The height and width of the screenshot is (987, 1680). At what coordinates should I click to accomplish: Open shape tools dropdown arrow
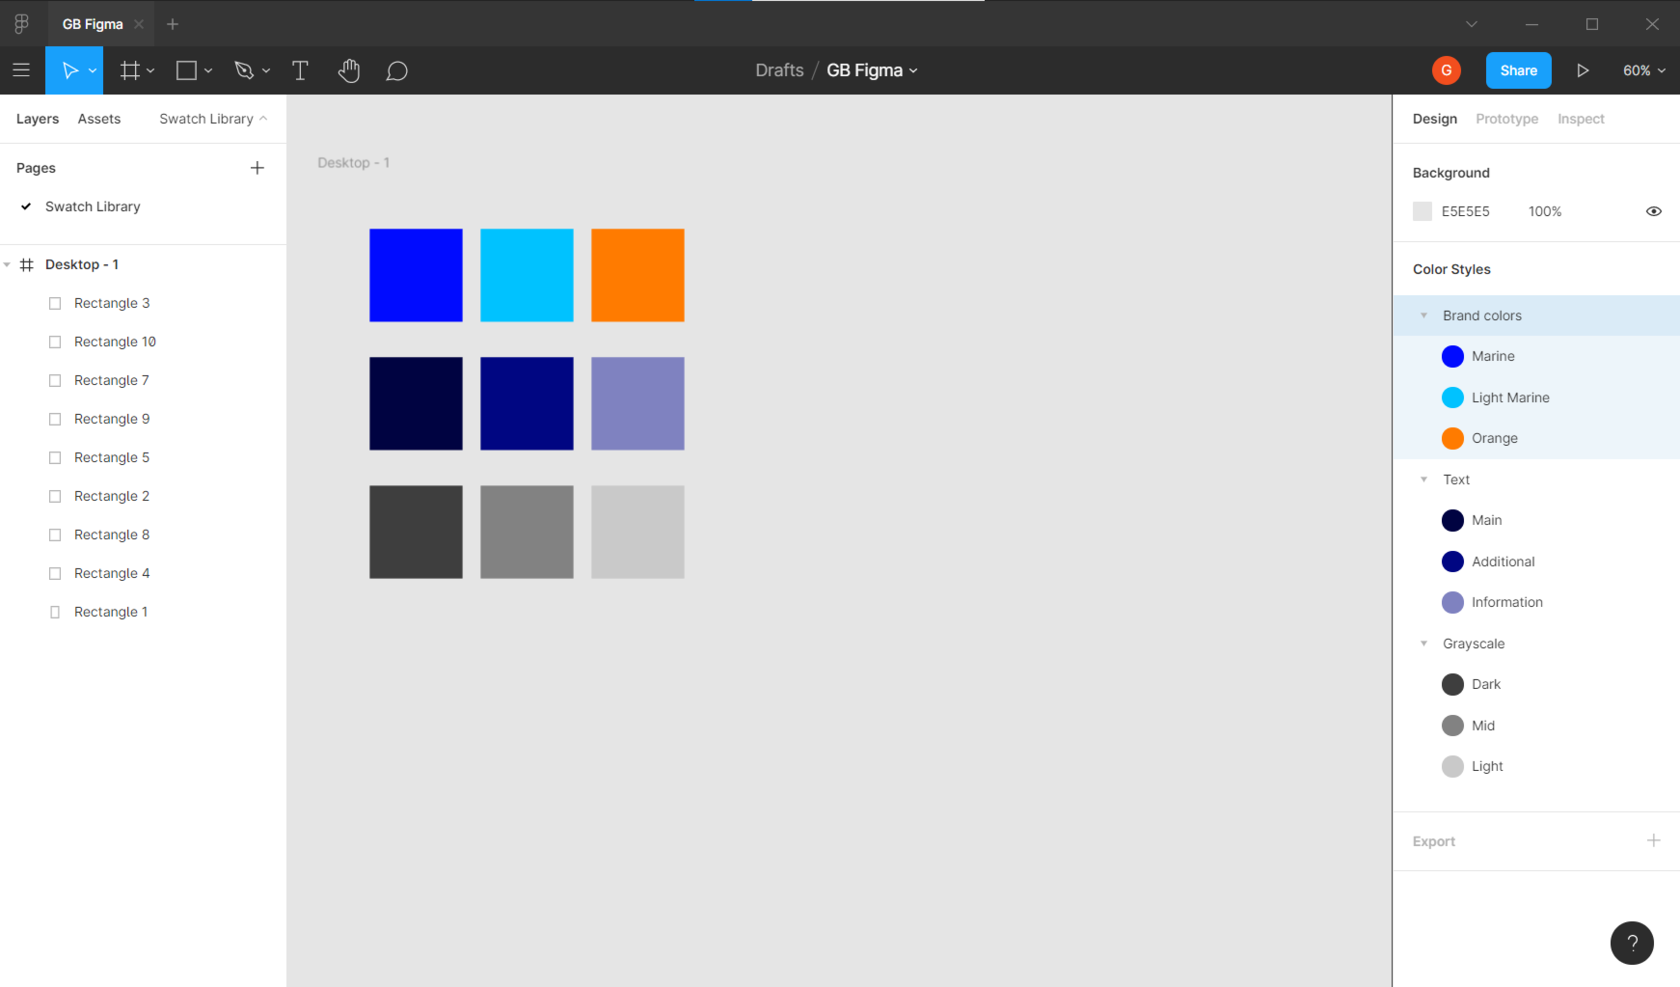(208, 71)
